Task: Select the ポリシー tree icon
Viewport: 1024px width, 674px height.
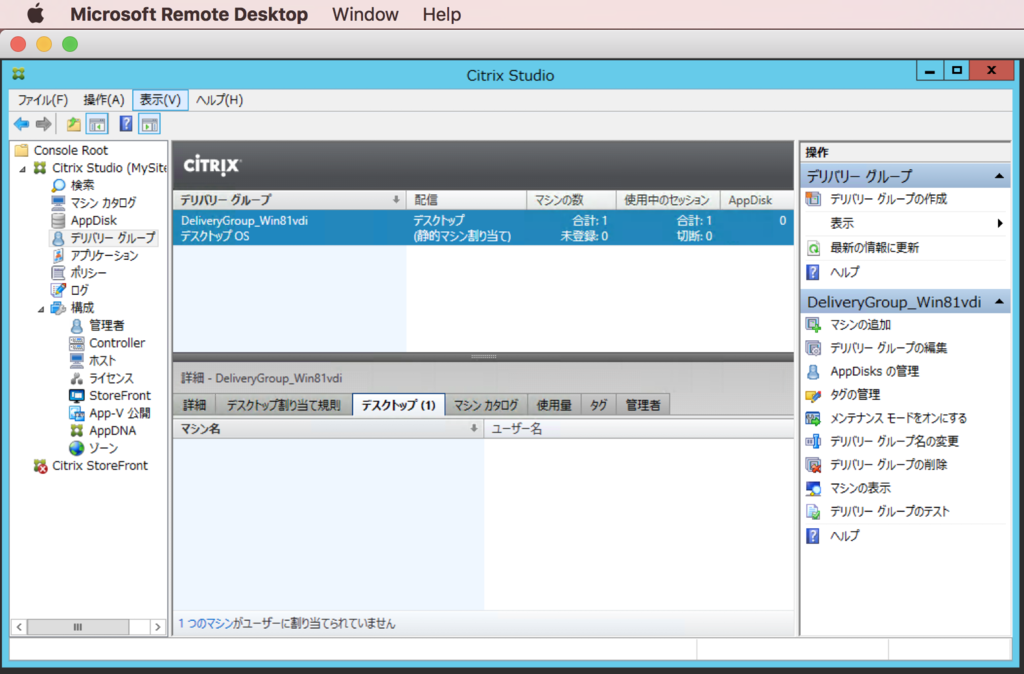Action: (x=59, y=272)
